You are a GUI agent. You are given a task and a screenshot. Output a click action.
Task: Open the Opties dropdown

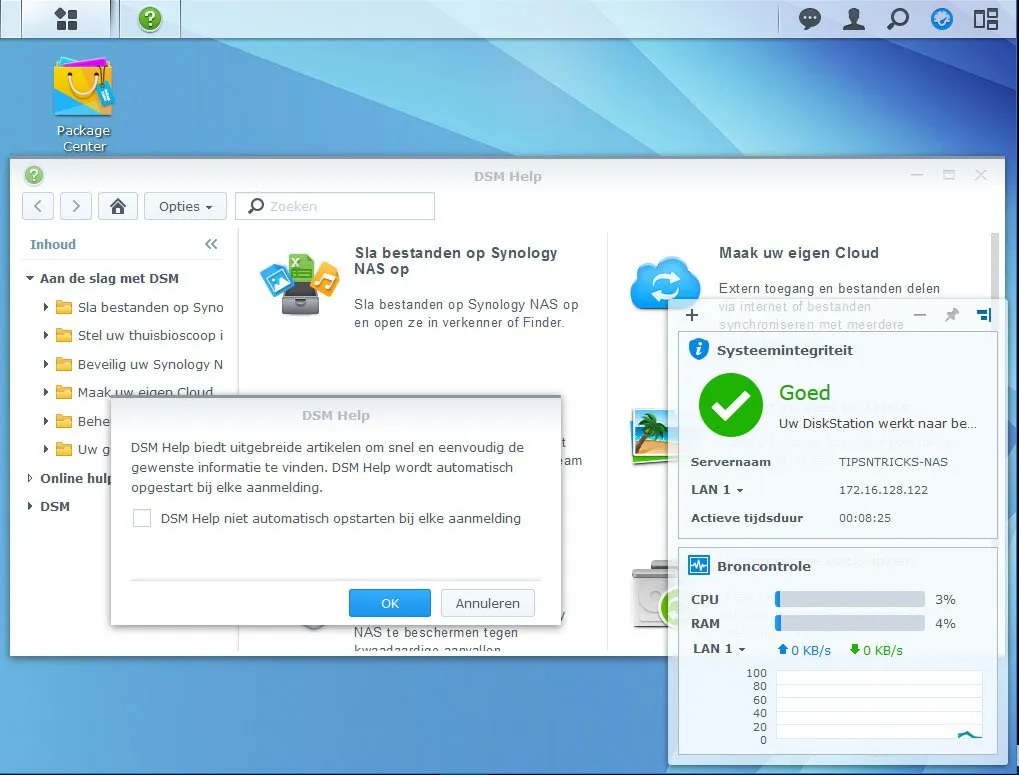(x=185, y=206)
